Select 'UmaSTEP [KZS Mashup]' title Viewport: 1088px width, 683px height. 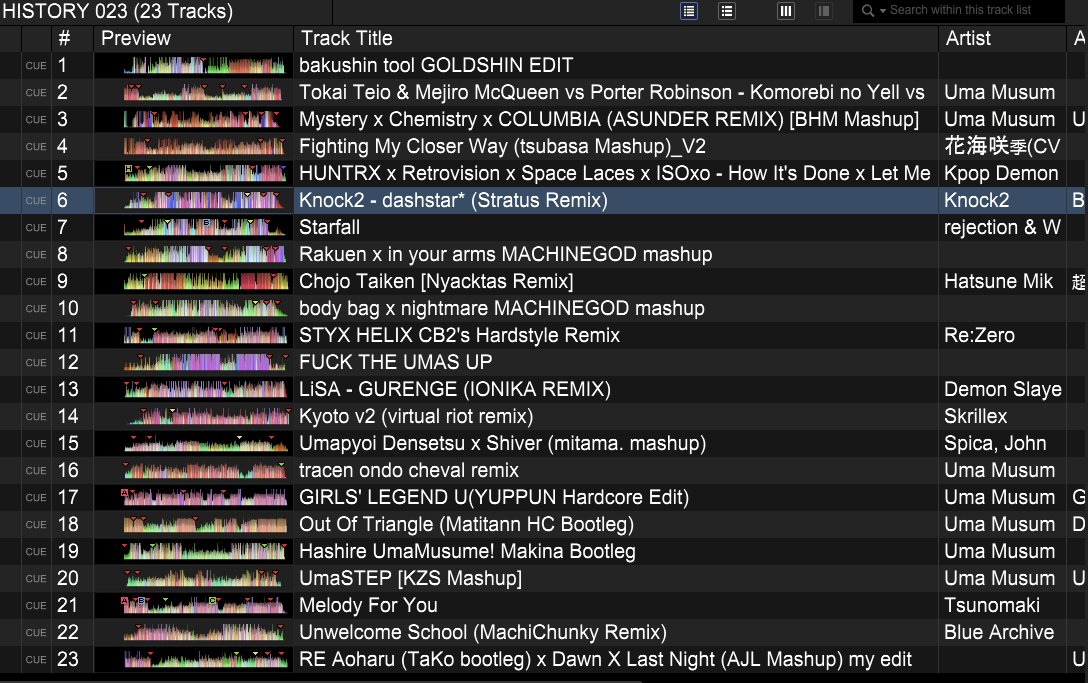[410, 578]
